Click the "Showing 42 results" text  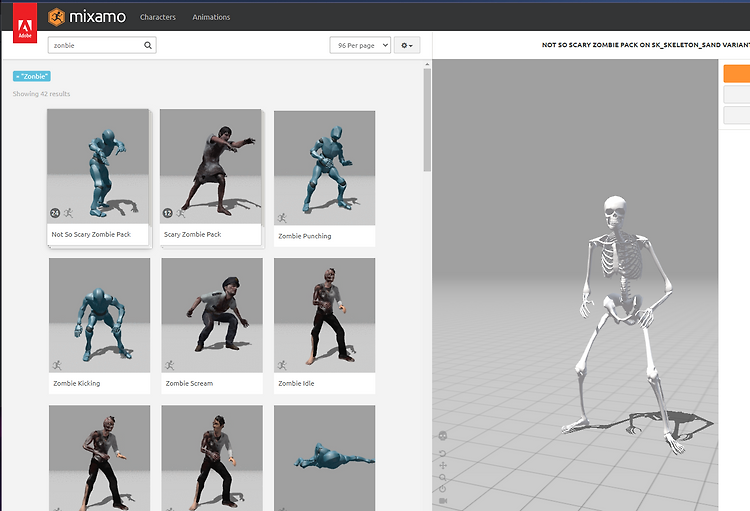[41, 94]
